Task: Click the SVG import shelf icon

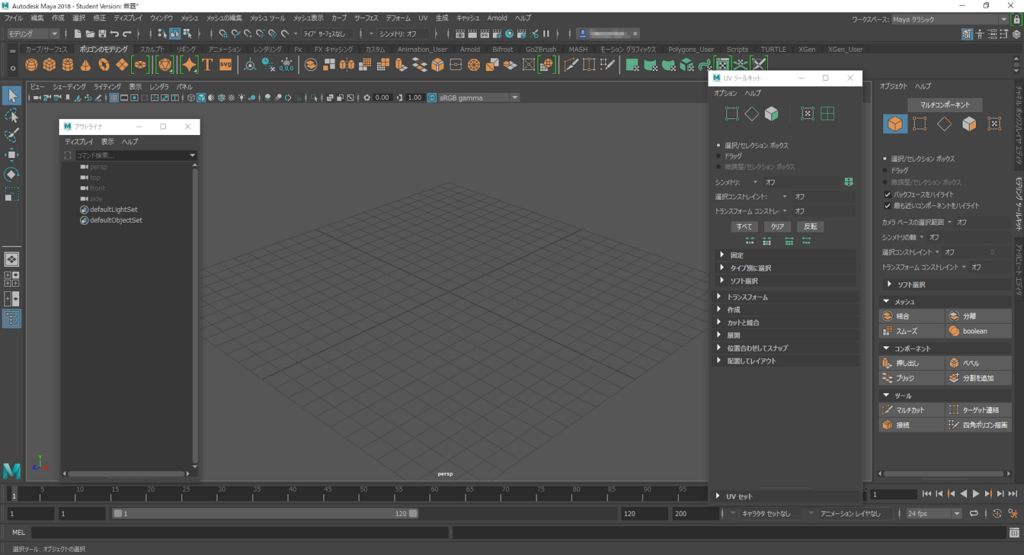Action: 225,65
